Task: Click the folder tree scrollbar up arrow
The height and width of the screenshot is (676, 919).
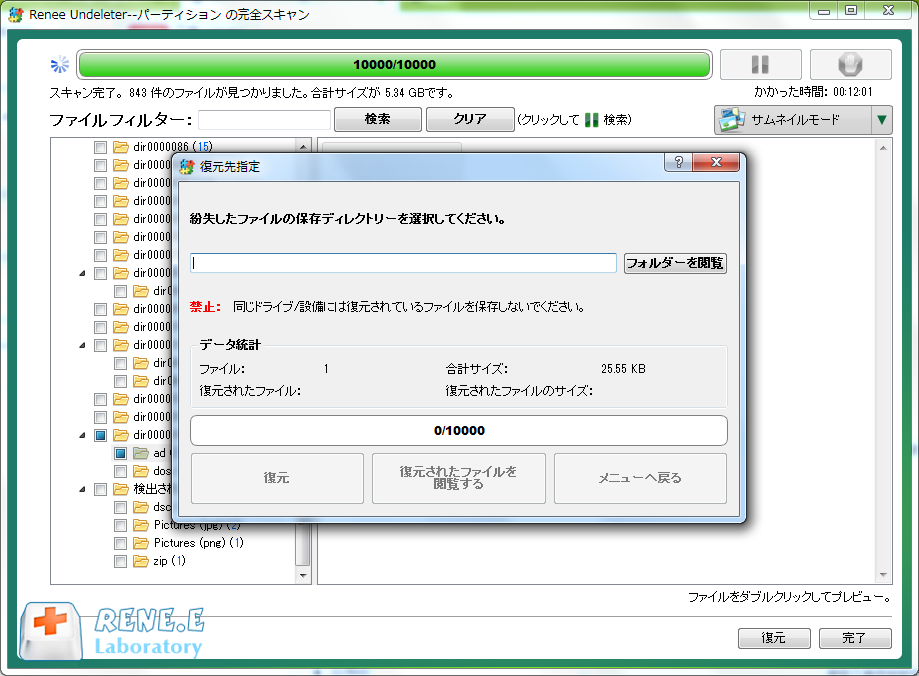Action: [x=303, y=147]
